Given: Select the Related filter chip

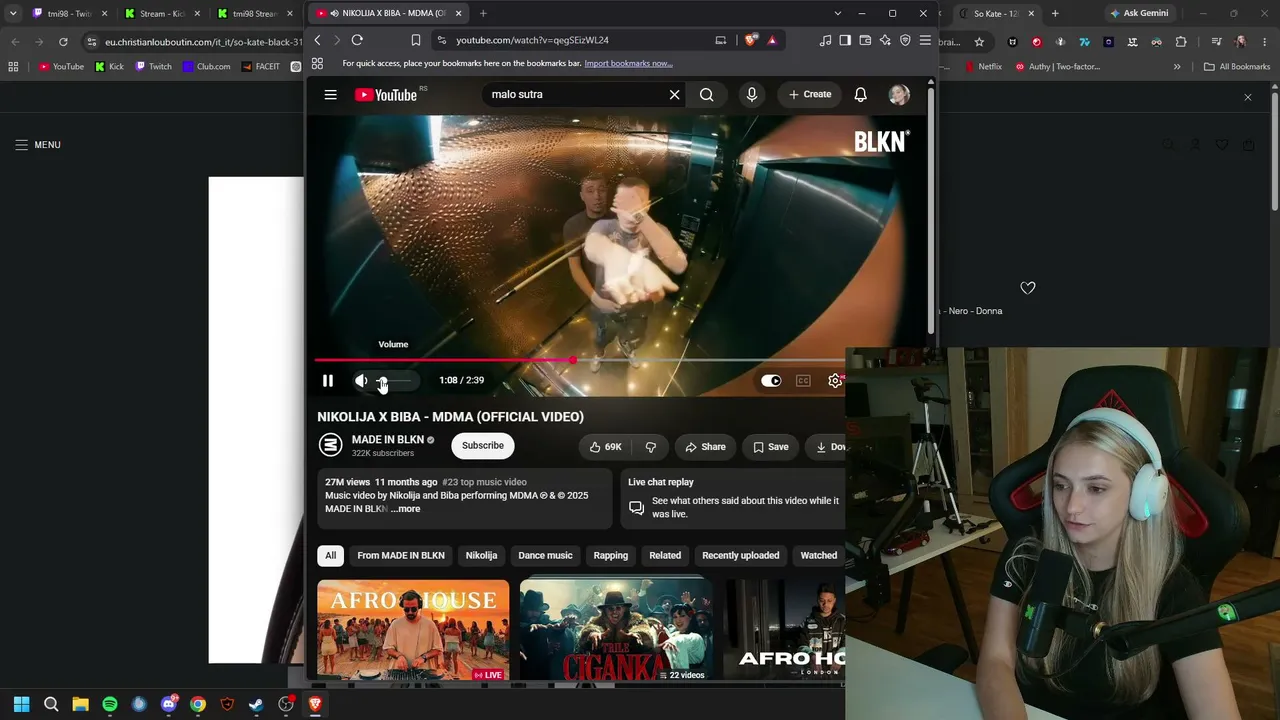Looking at the screenshot, I should pos(665,556).
